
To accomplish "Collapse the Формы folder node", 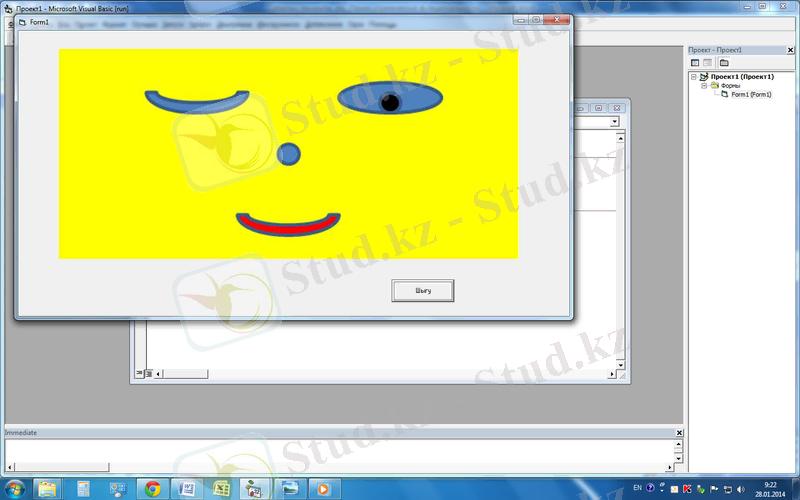I will (703, 85).
